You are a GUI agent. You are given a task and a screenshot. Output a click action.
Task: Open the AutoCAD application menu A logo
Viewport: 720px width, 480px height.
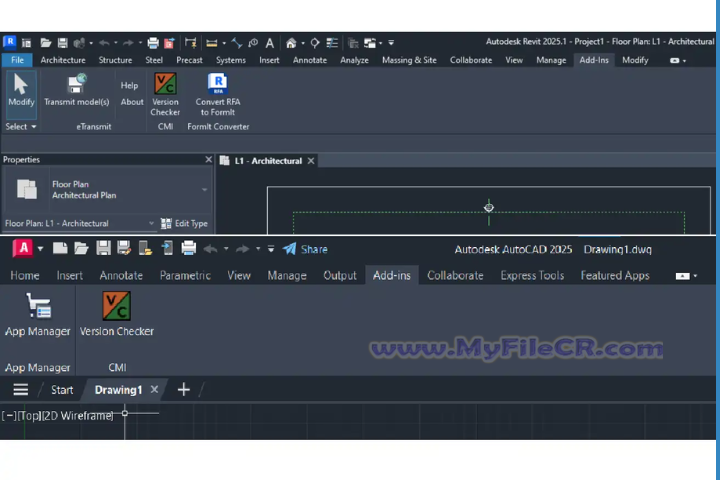23,248
